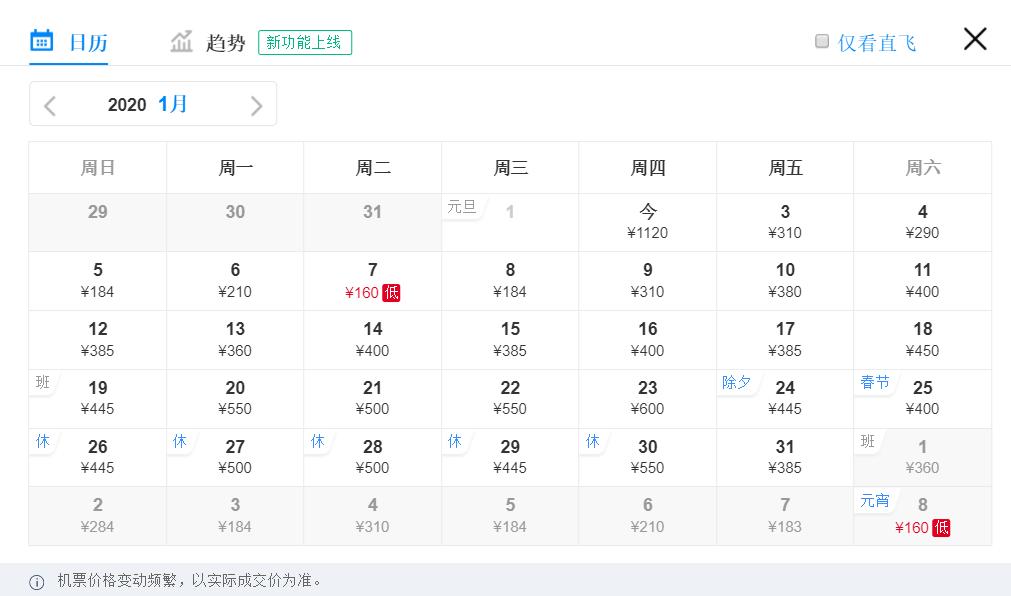This screenshot has height=596, width=1011.
Task: Choose January 14 priced ¥400
Action: (x=373, y=339)
